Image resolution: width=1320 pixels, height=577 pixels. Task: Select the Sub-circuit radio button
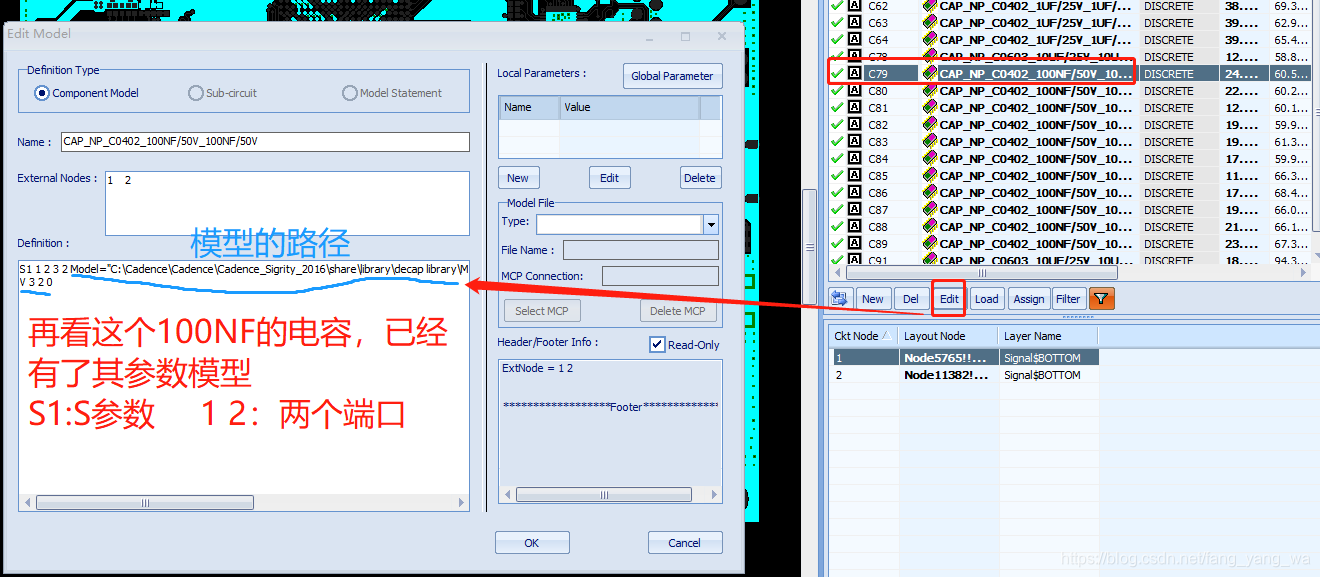195,93
